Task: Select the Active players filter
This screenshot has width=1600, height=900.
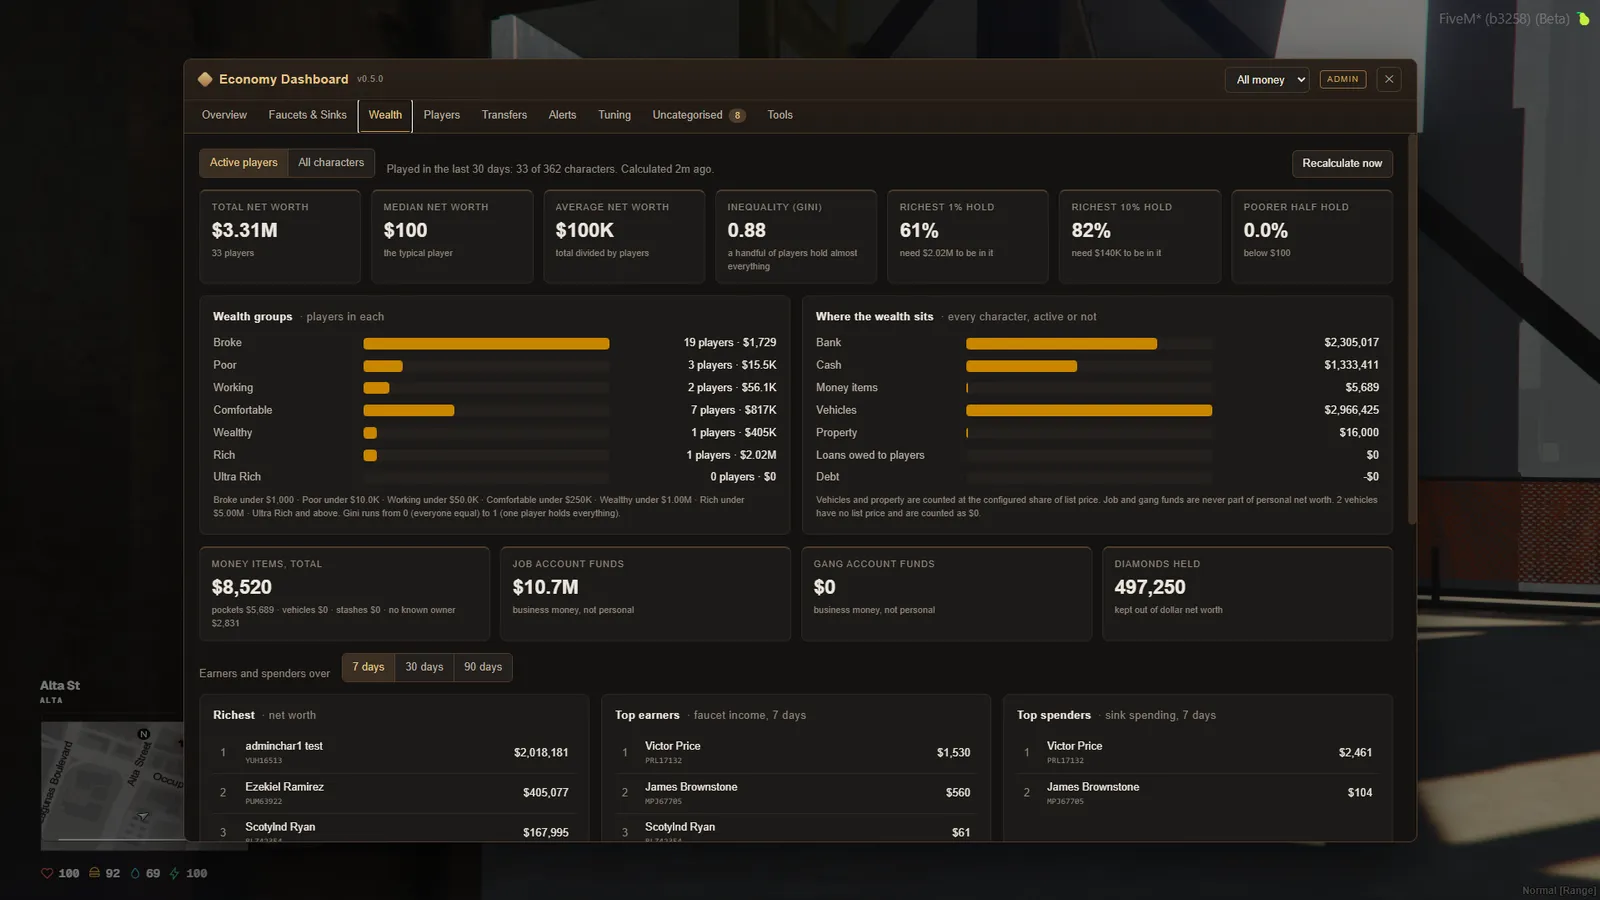Action: click(x=244, y=162)
